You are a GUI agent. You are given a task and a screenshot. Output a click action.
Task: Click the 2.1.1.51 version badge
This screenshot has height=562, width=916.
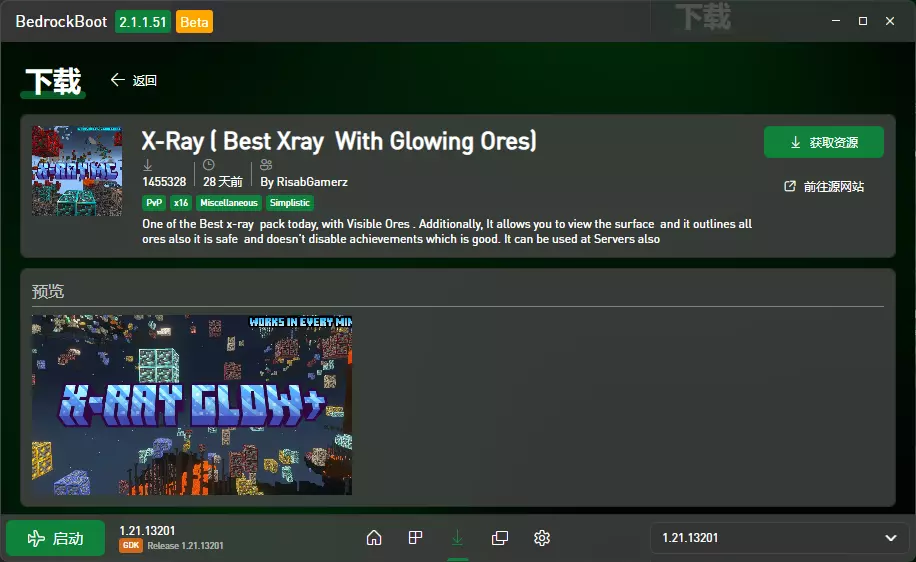point(143,22)
